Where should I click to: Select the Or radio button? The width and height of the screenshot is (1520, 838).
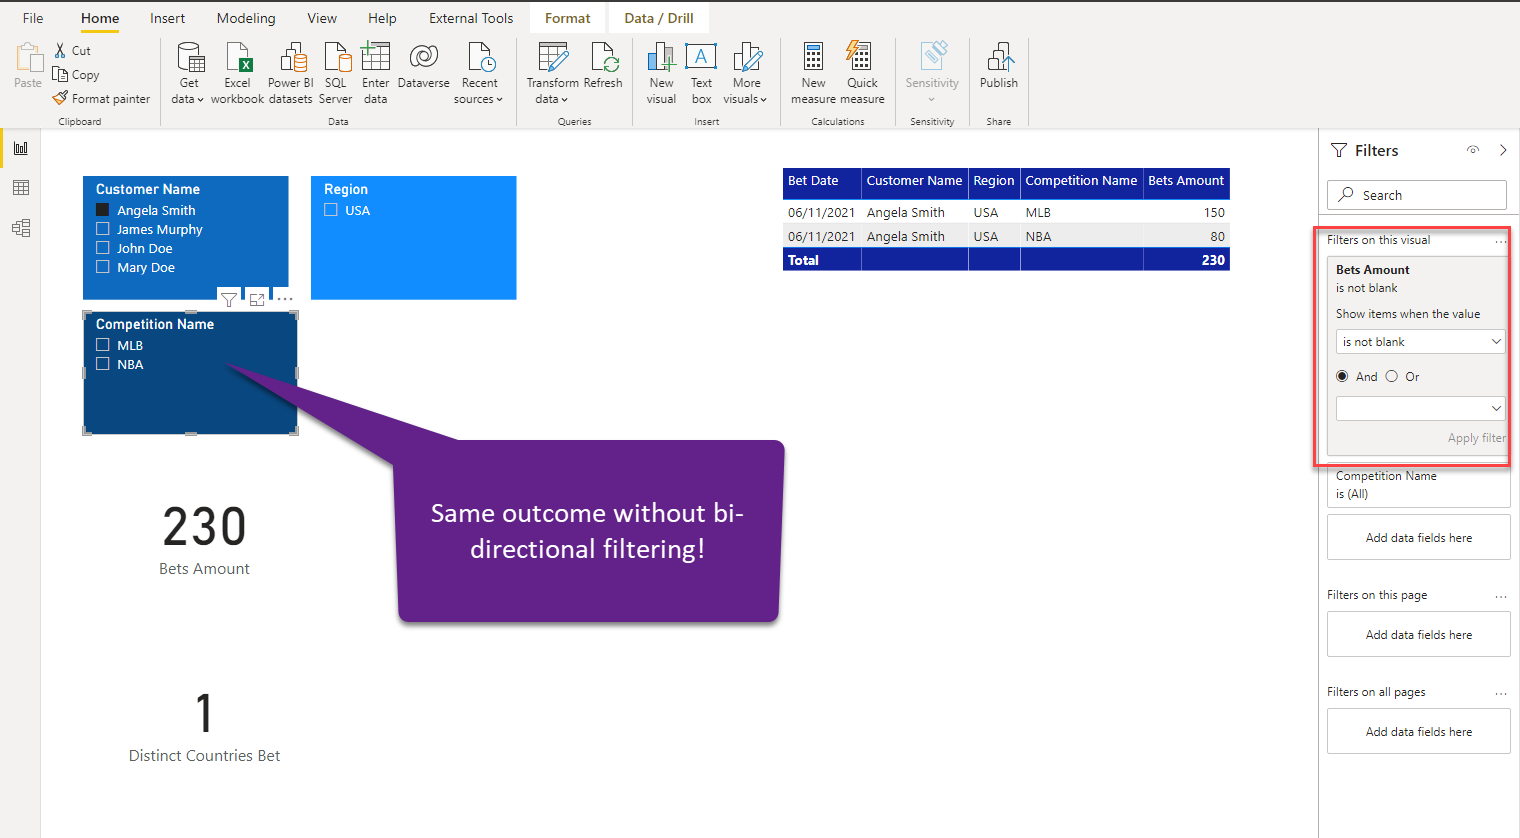point(1392,376)
